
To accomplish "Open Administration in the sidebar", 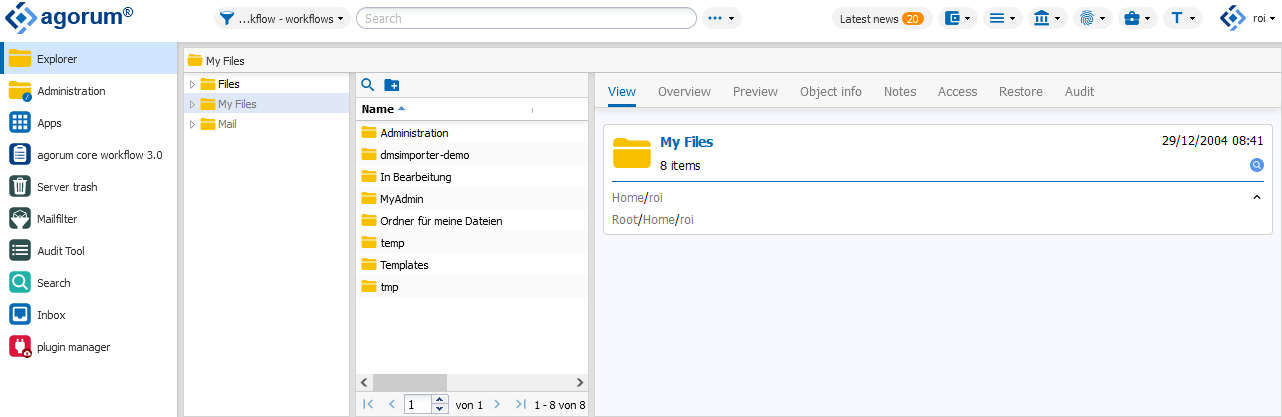I will pos(89,91).
